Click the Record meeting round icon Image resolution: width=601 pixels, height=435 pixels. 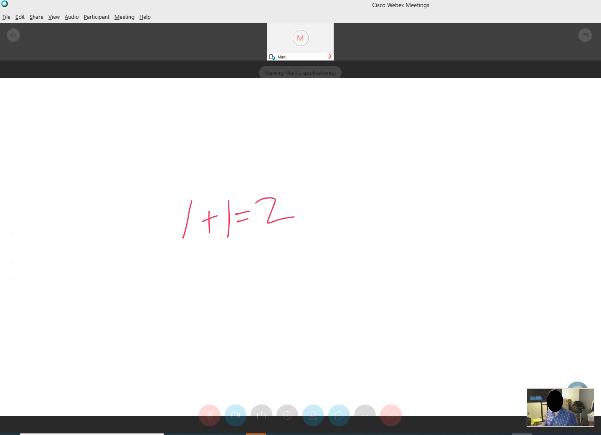coord(288,414)
